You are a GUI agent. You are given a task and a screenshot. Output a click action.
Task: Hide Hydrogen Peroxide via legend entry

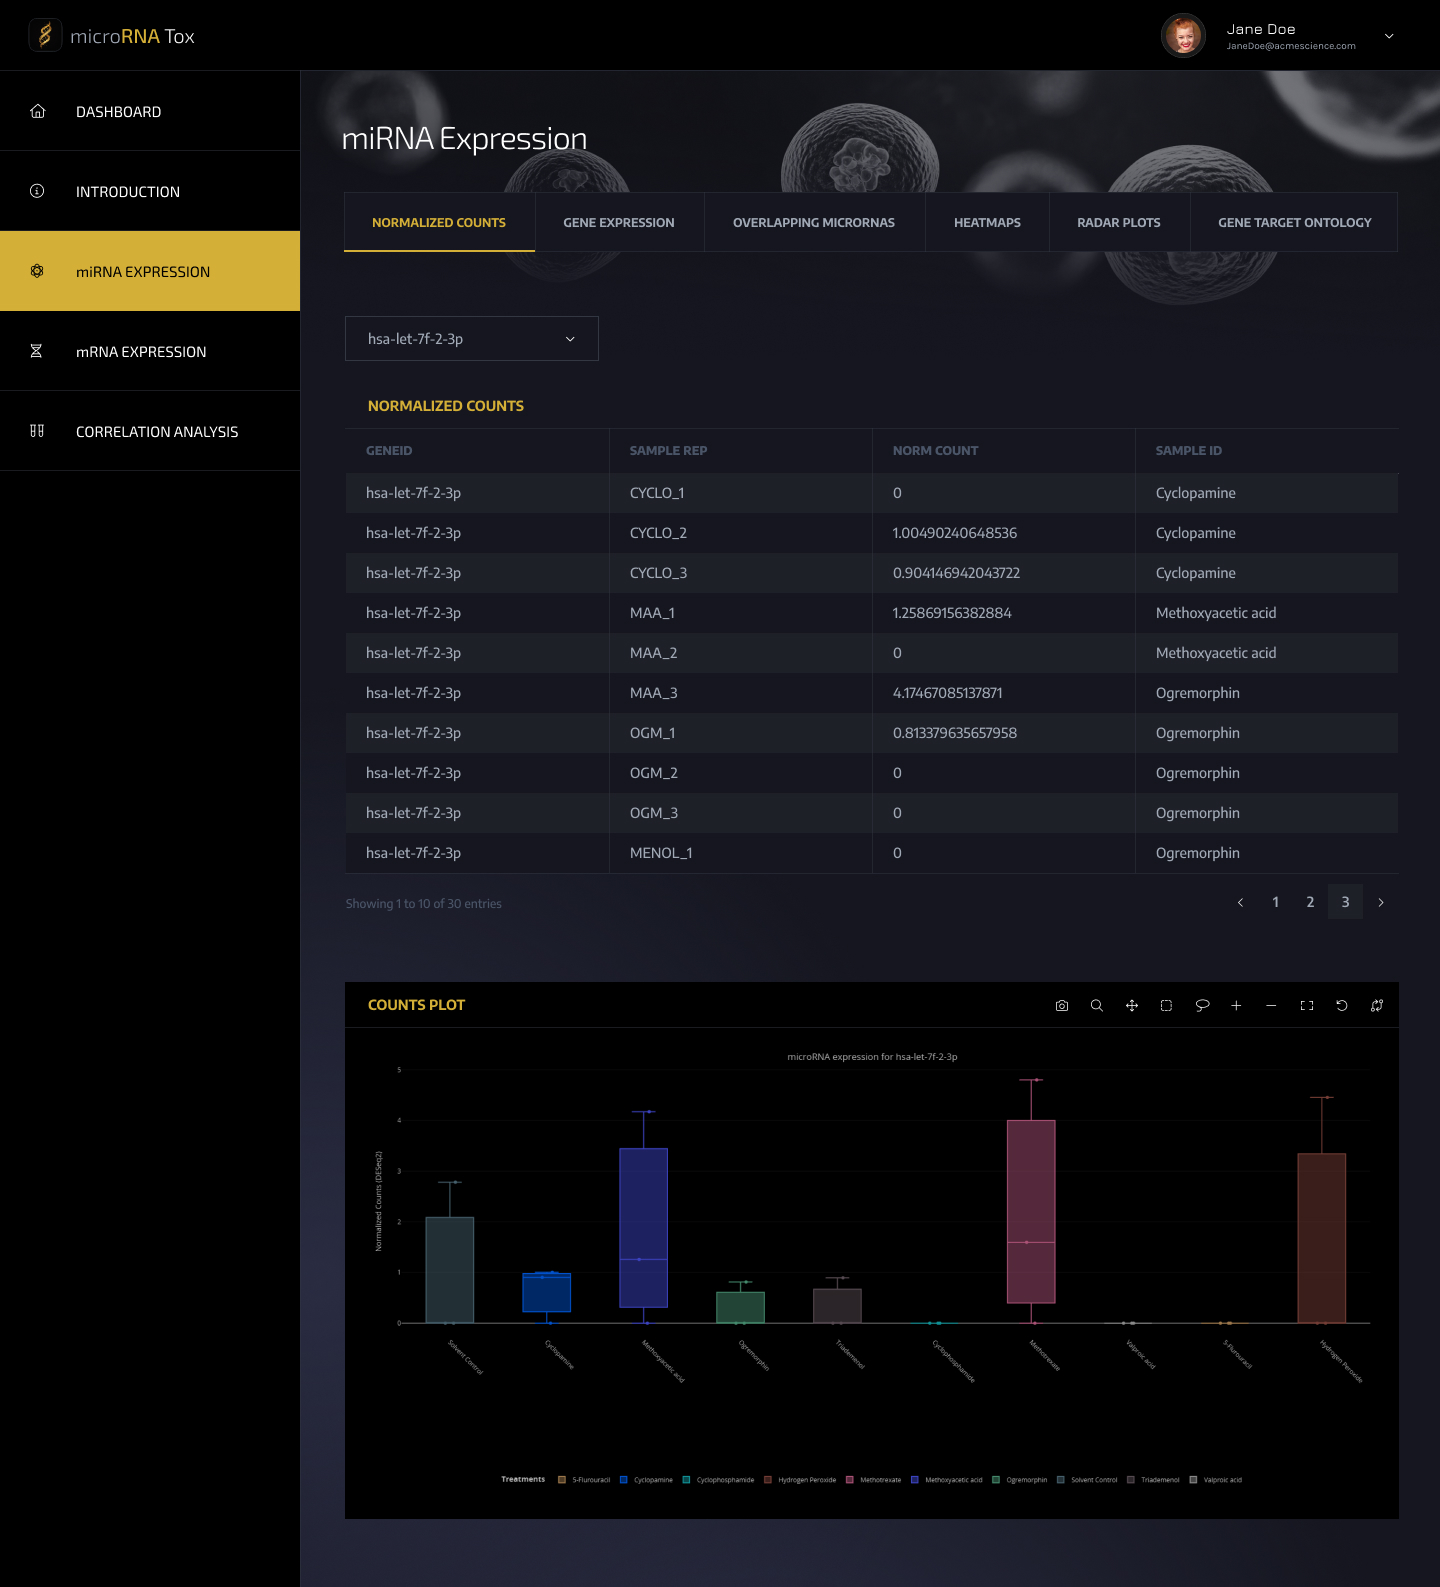coord(806,1480)
